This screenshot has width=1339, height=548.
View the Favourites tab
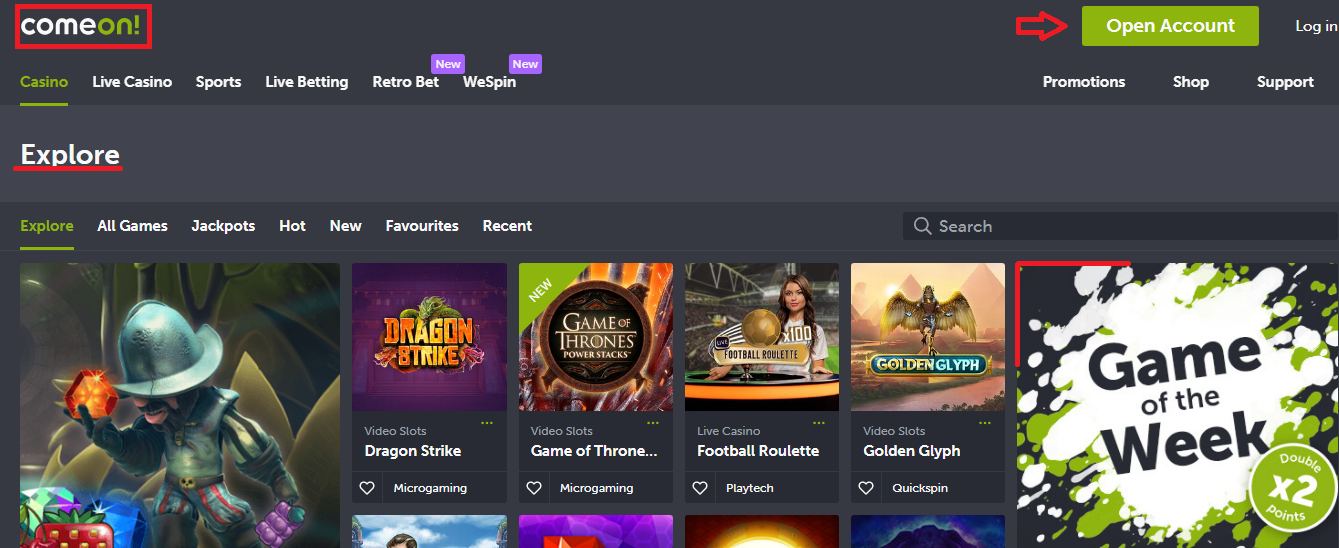422,226
